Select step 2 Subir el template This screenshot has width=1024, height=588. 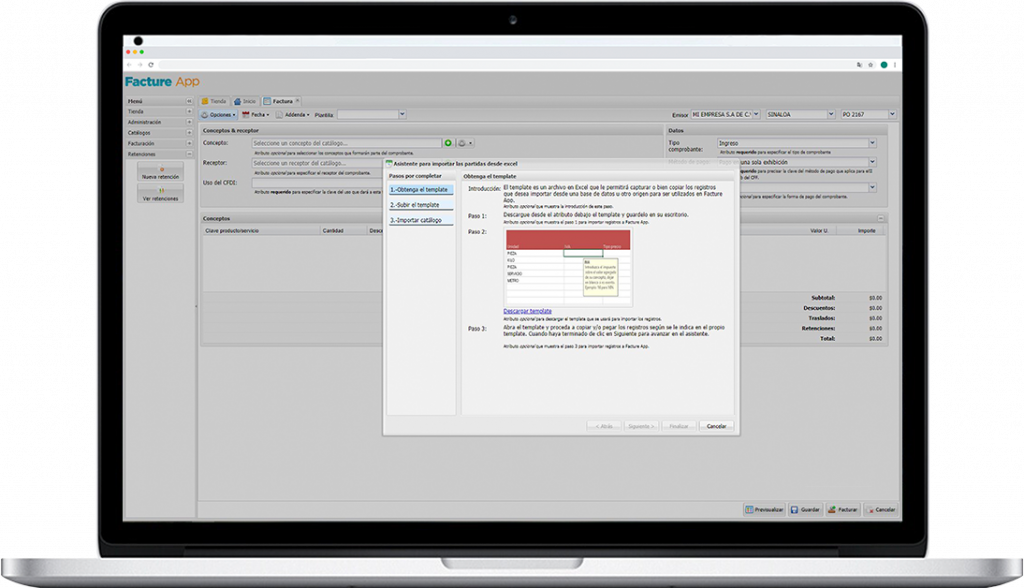tap(420, 204)
